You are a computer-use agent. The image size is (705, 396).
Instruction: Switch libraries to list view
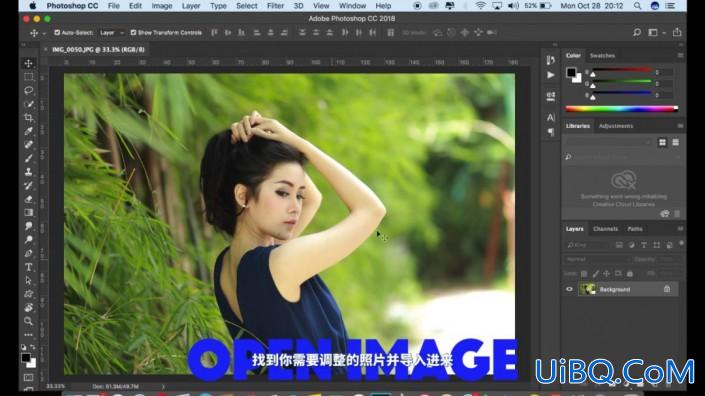(x=675, y=142)
